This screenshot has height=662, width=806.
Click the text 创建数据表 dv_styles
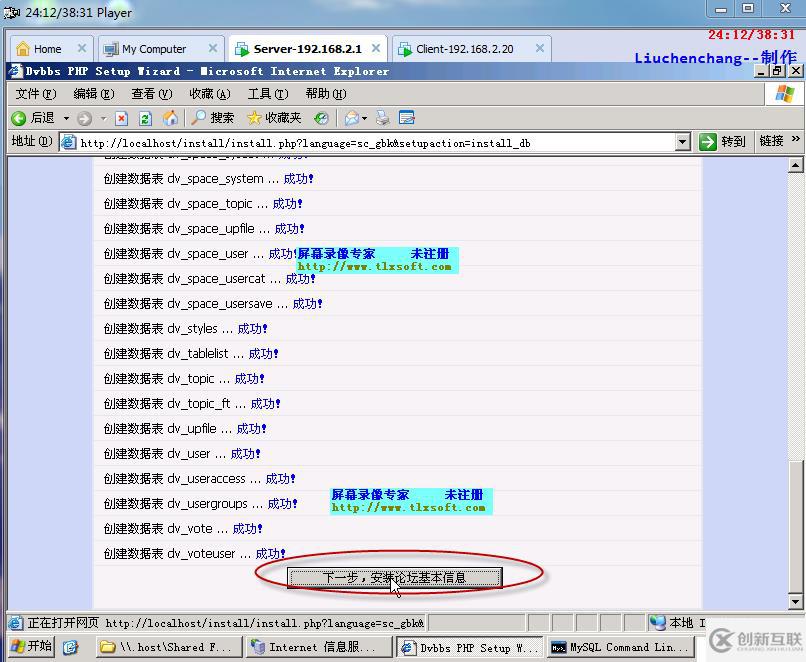(161, 328)
